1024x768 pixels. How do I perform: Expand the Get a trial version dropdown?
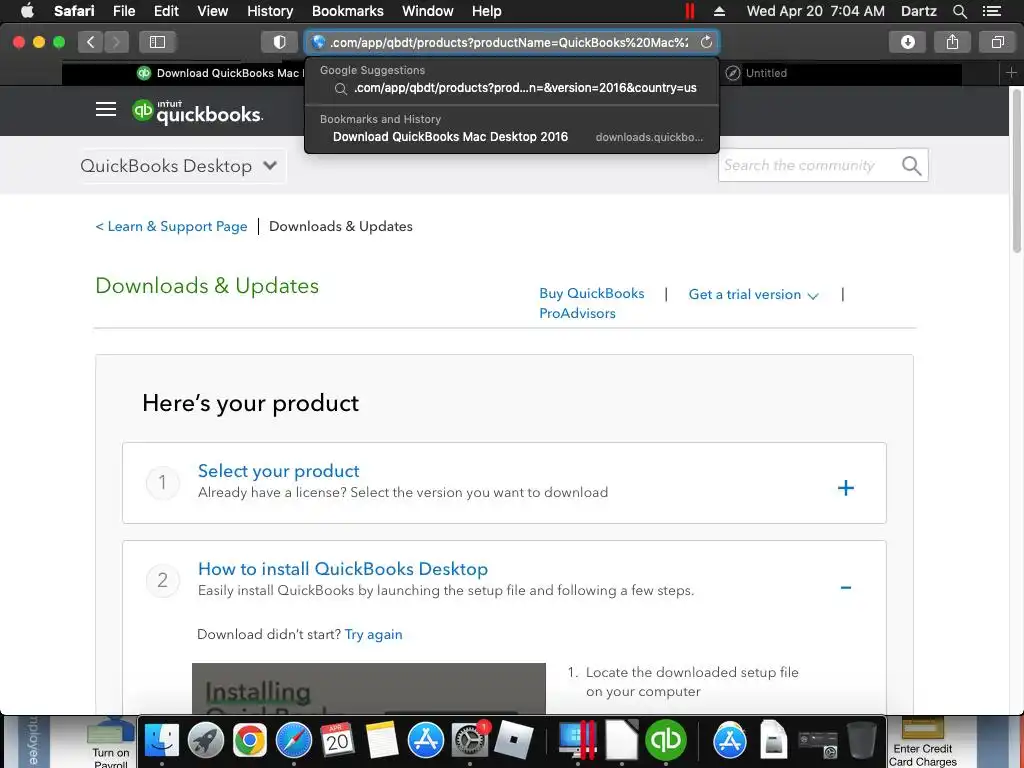coord(753,295)
